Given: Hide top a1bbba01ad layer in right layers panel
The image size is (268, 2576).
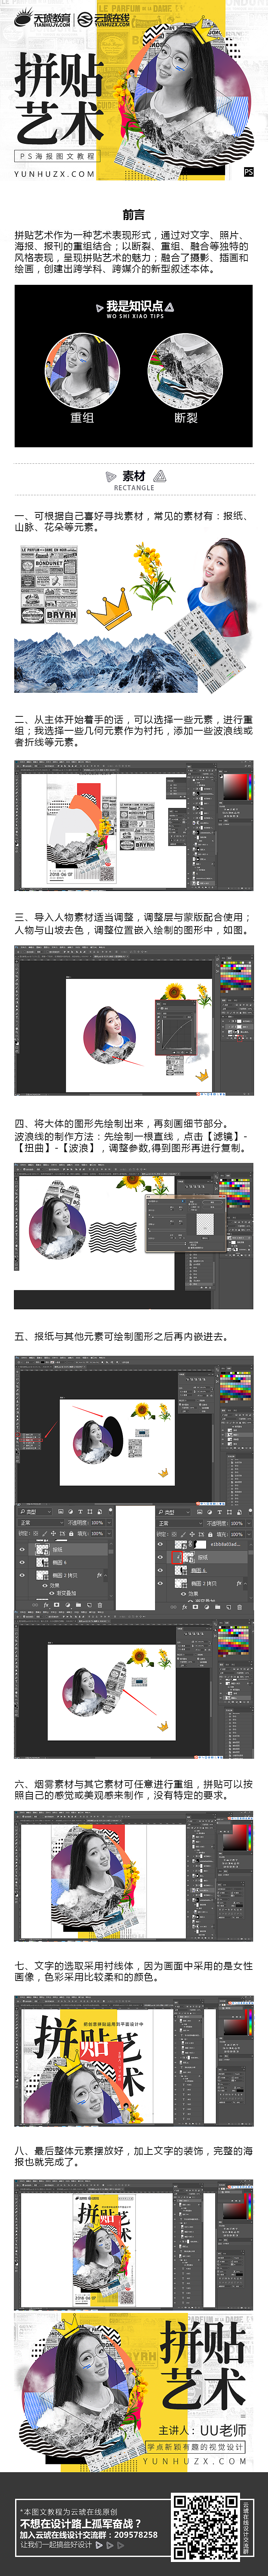Looking at the screenshot, I should point(160,1544).
